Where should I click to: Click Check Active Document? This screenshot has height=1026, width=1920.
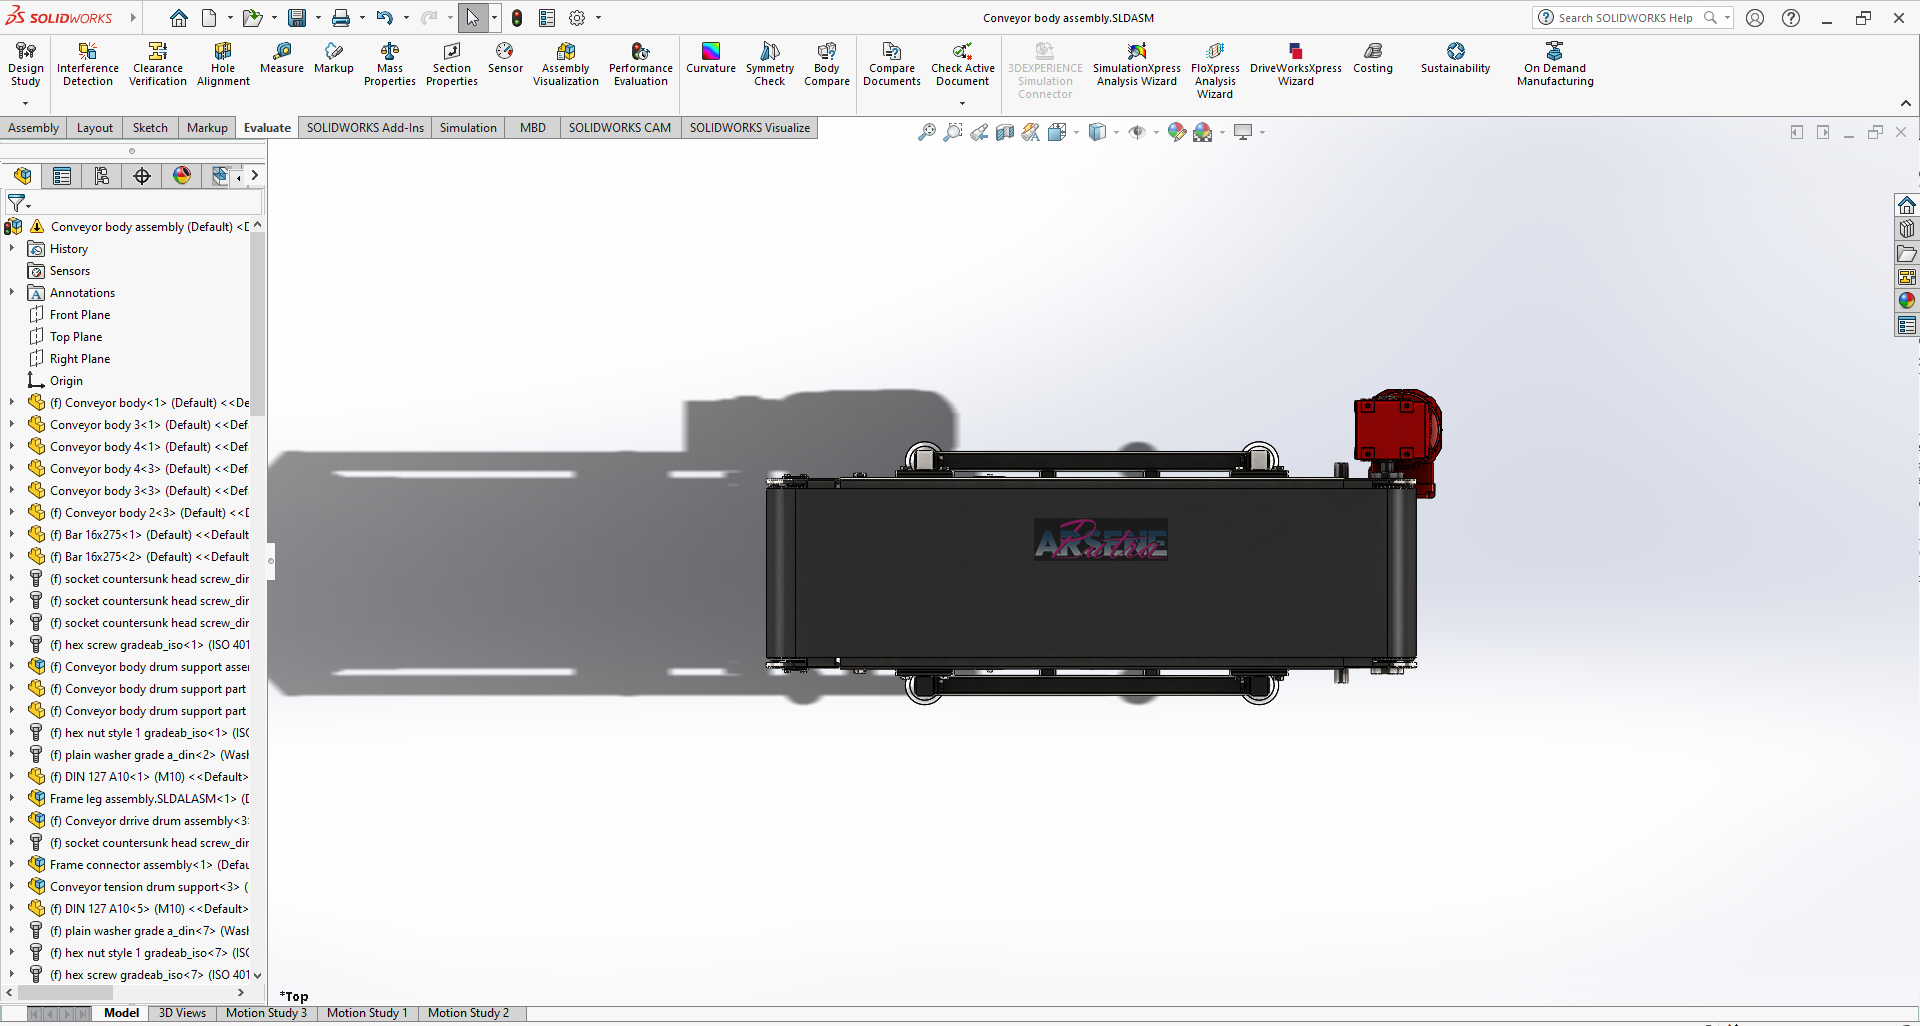point(963,64)
